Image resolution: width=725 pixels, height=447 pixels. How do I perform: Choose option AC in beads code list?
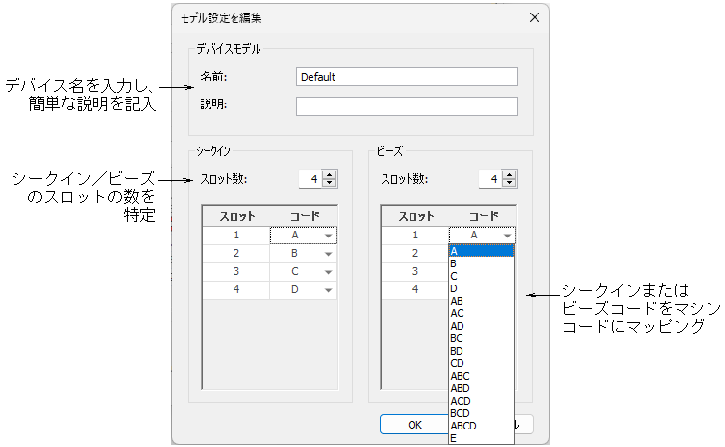pyautogui.click(x=481, y=313)
